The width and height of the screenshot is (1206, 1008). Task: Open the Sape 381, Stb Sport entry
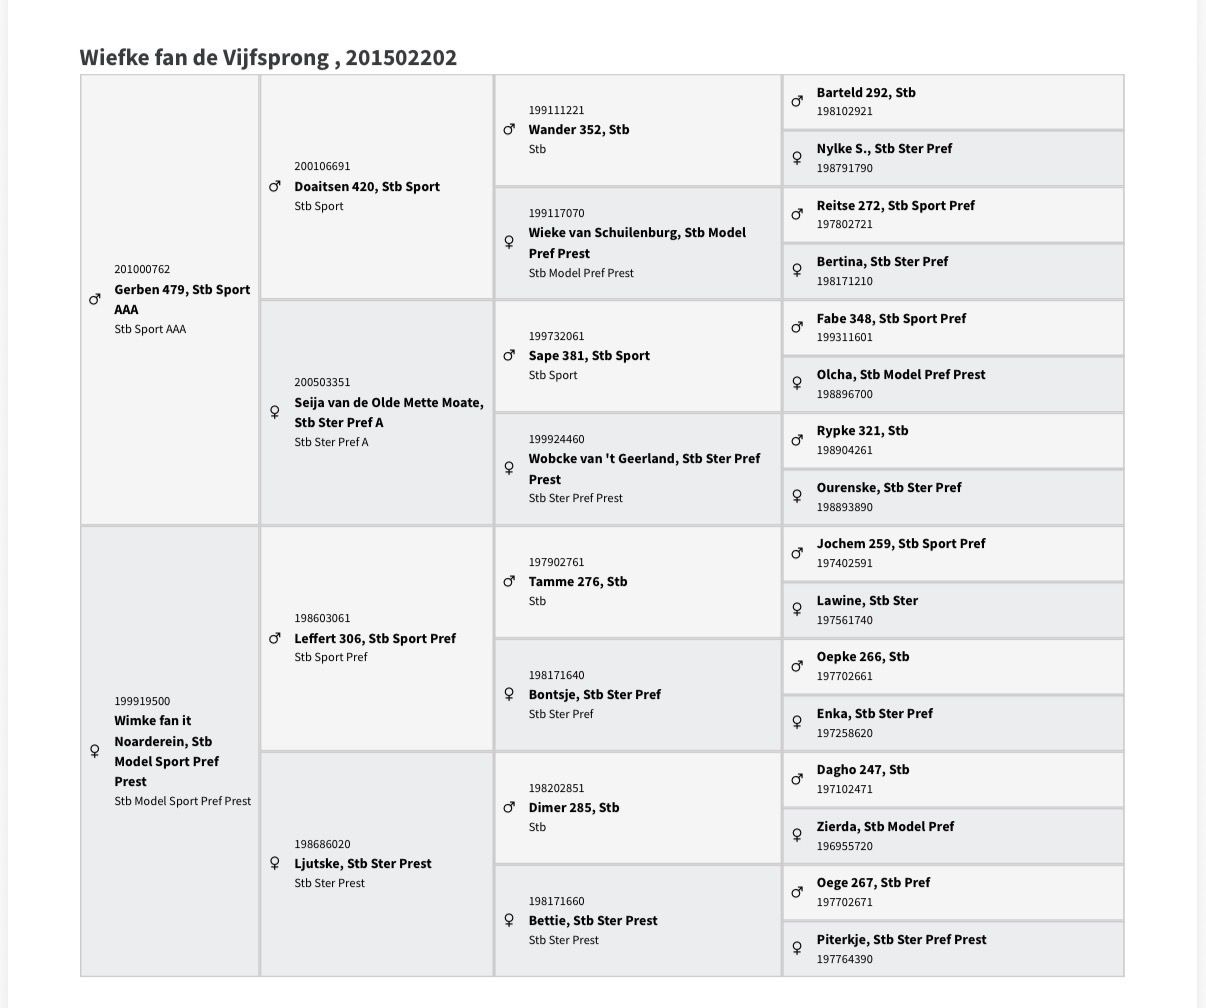tap(589, 355)
